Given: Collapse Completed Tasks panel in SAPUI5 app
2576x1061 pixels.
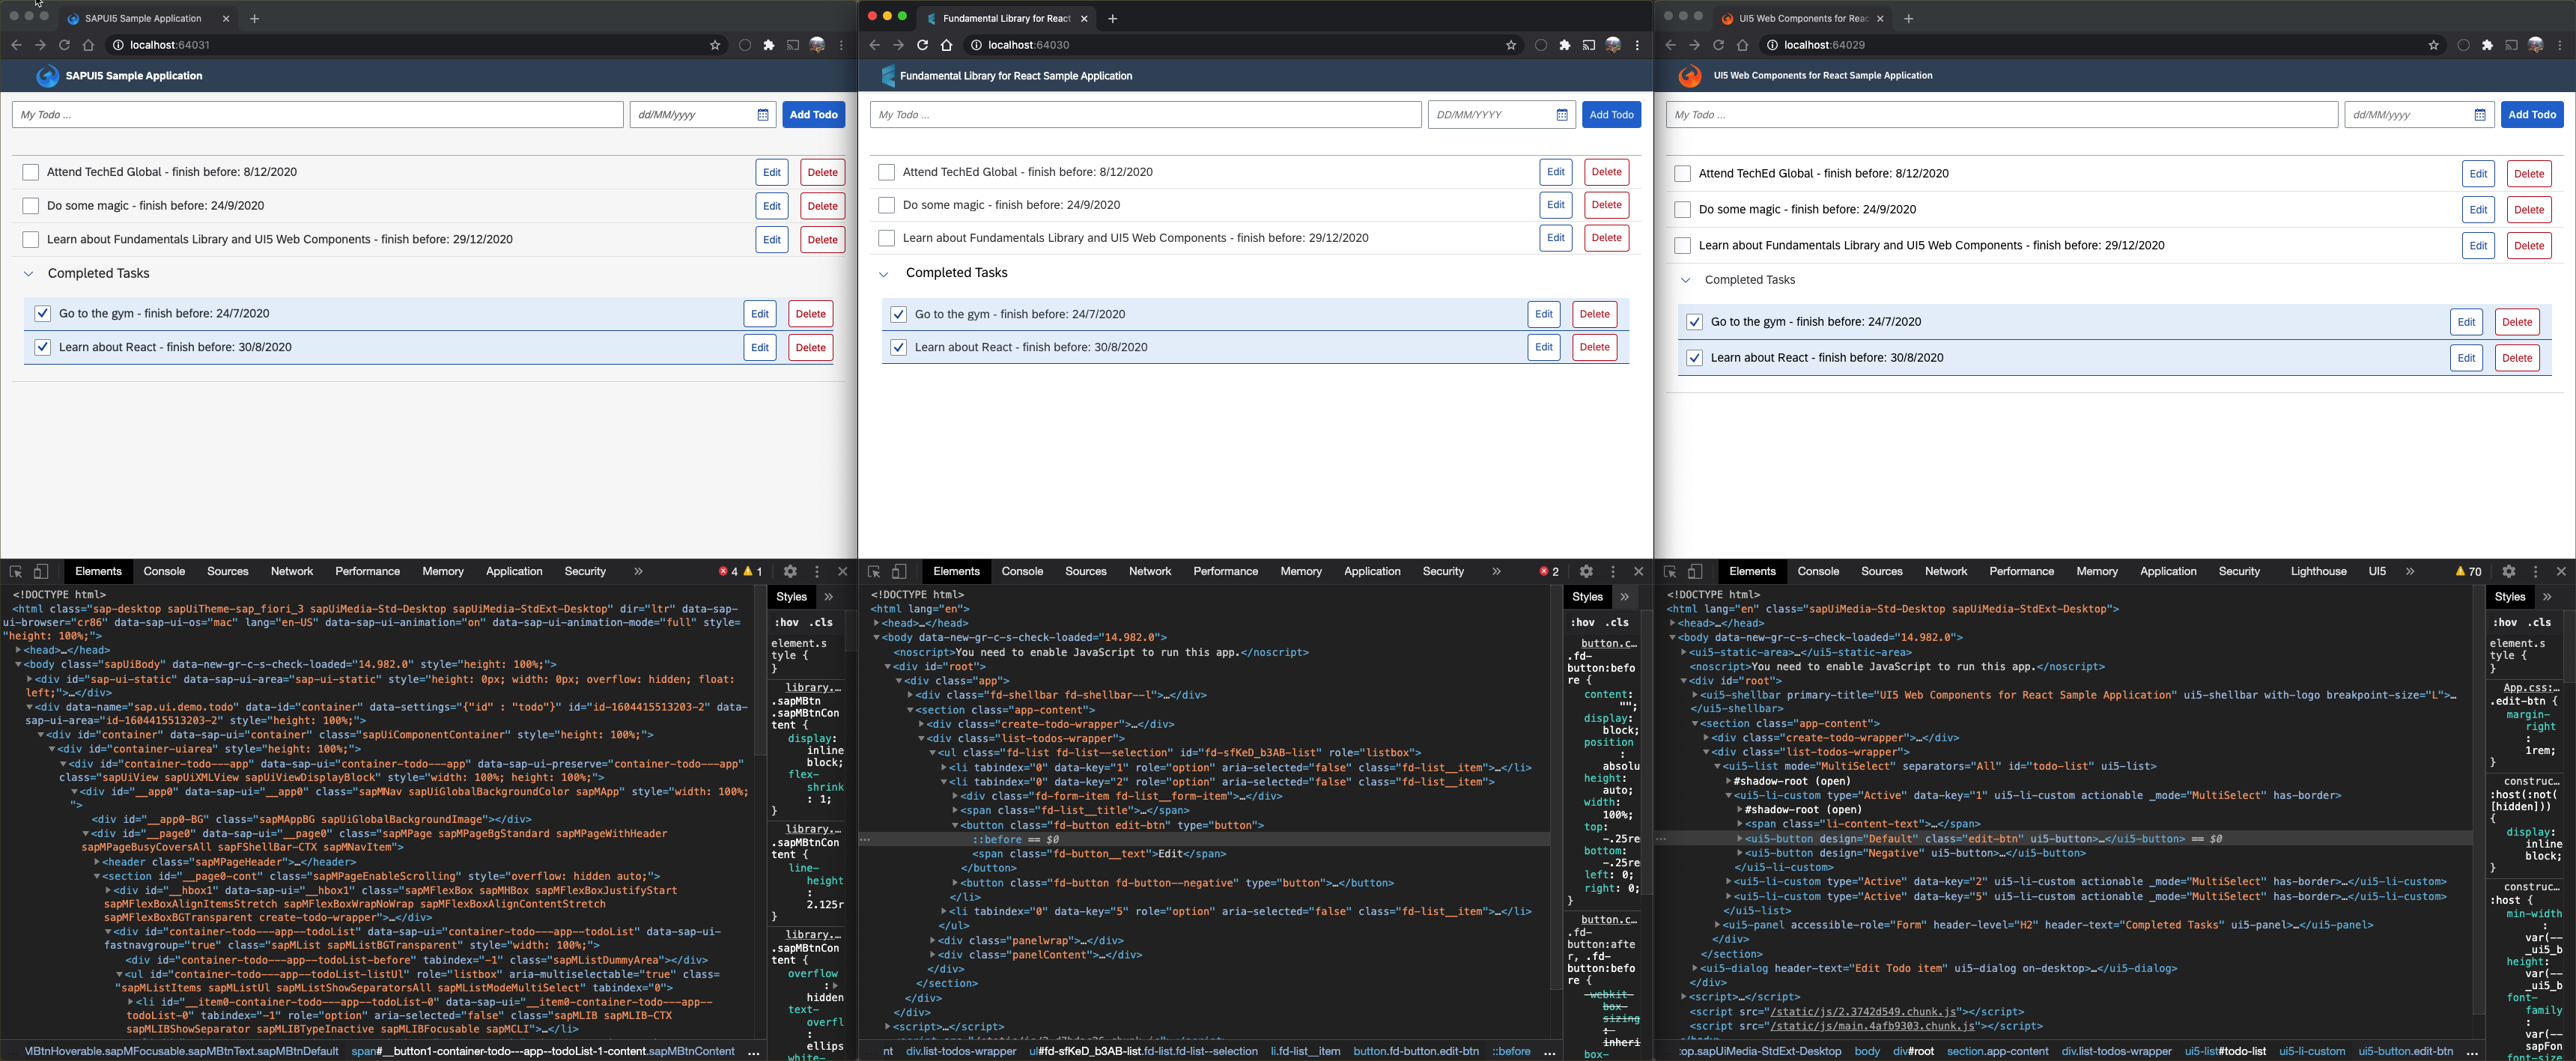Looking at the screenshot, I should click(x=29, y=274).
